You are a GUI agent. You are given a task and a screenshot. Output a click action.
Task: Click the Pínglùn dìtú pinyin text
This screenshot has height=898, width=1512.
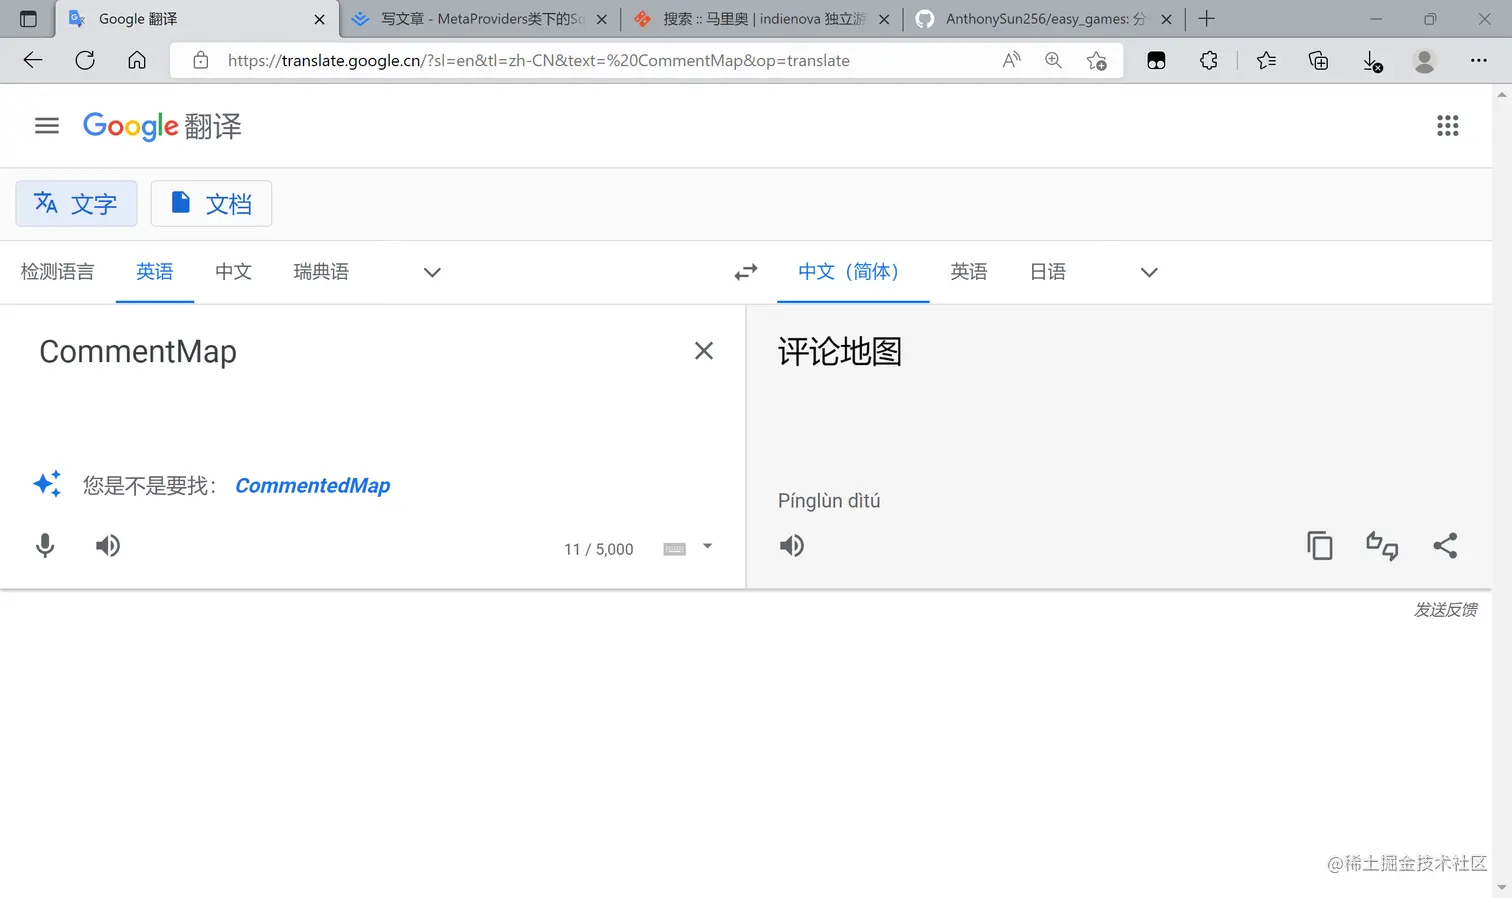829,501
